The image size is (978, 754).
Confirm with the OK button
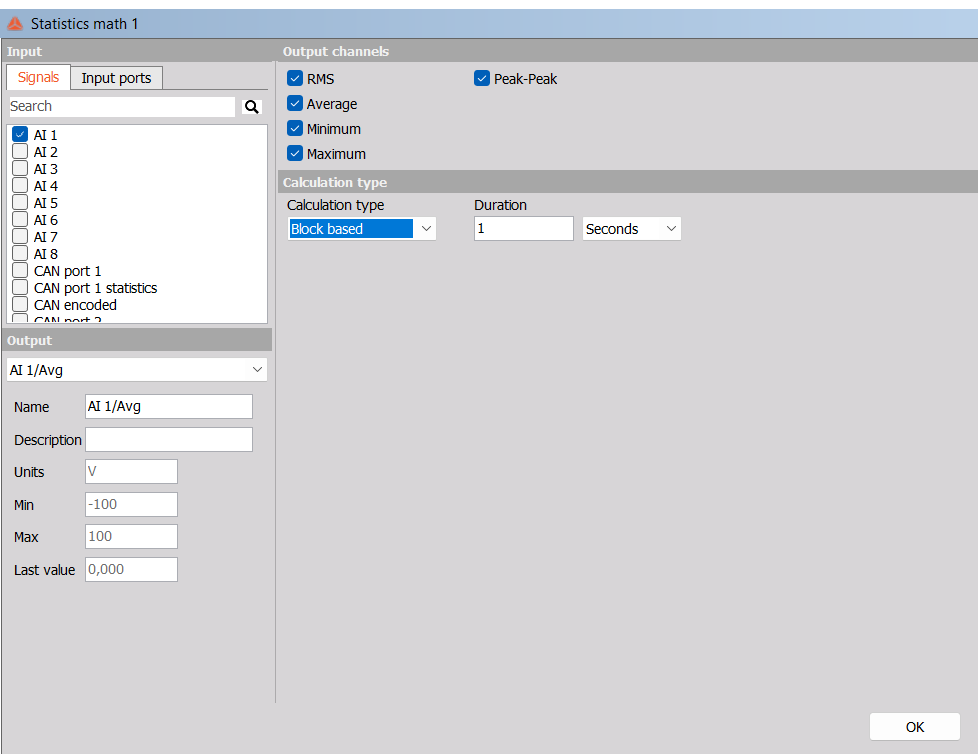pyautogui.click(x=914, y=727)
